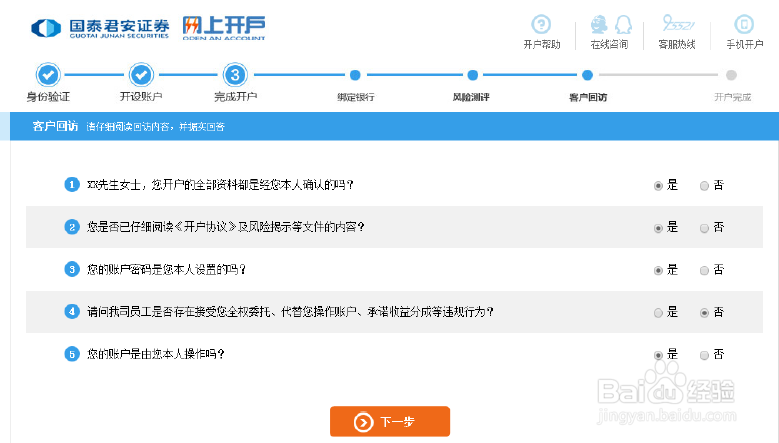Click question text 您的账户是由您本人操作吗
This screenshot has width=779, height=443.
[x=156, y=354]
